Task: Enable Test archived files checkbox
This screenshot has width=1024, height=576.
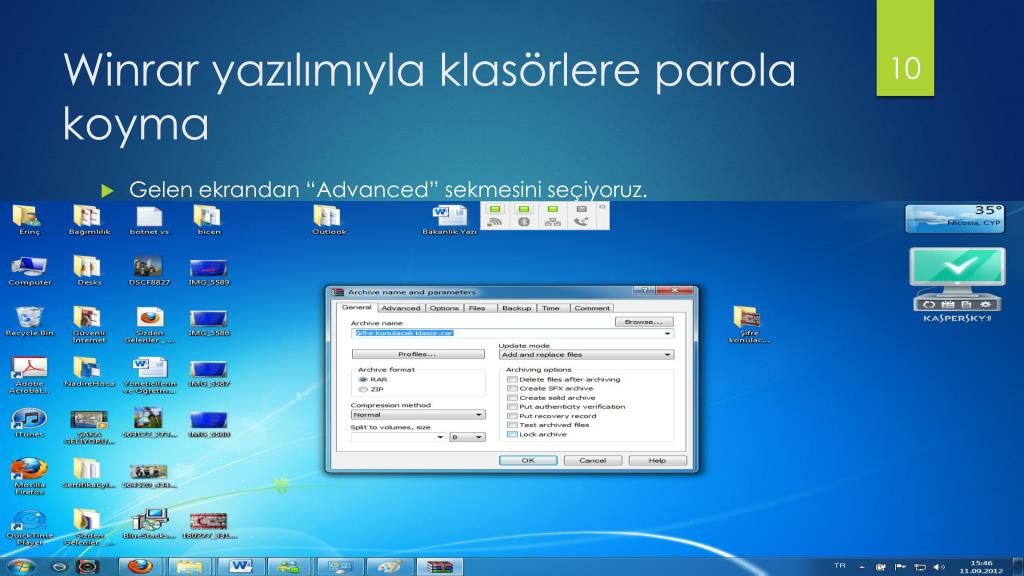Action: coord(513,425)
